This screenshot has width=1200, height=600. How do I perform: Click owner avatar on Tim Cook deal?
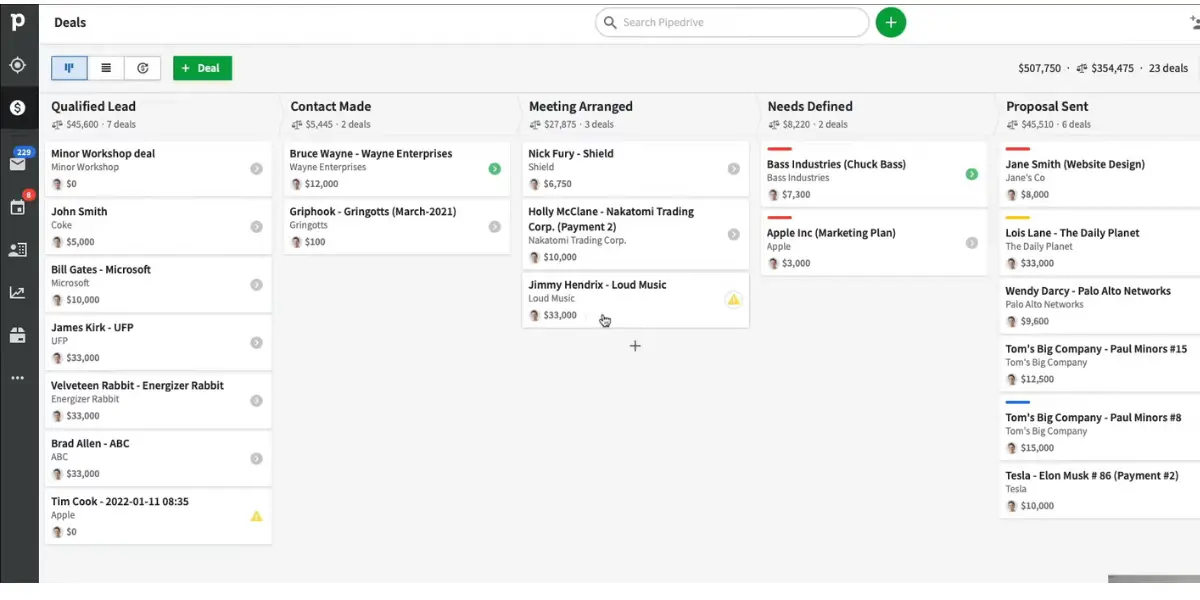tap(57, 532)
